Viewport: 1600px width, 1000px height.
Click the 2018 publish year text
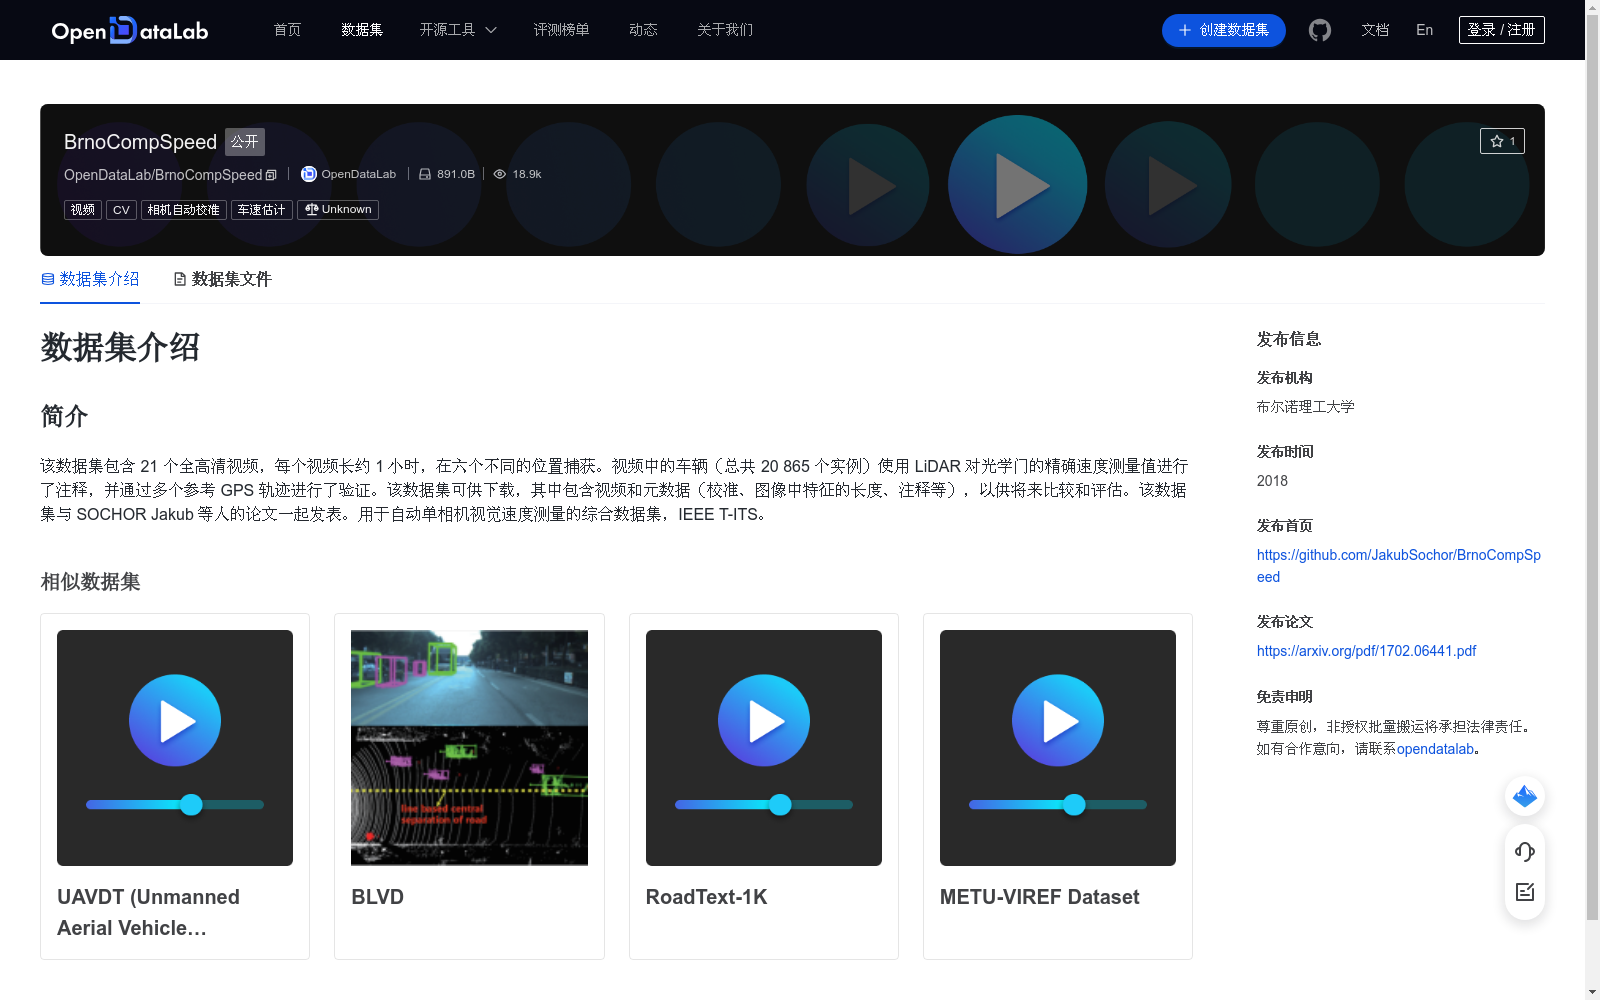point(1272,481)
